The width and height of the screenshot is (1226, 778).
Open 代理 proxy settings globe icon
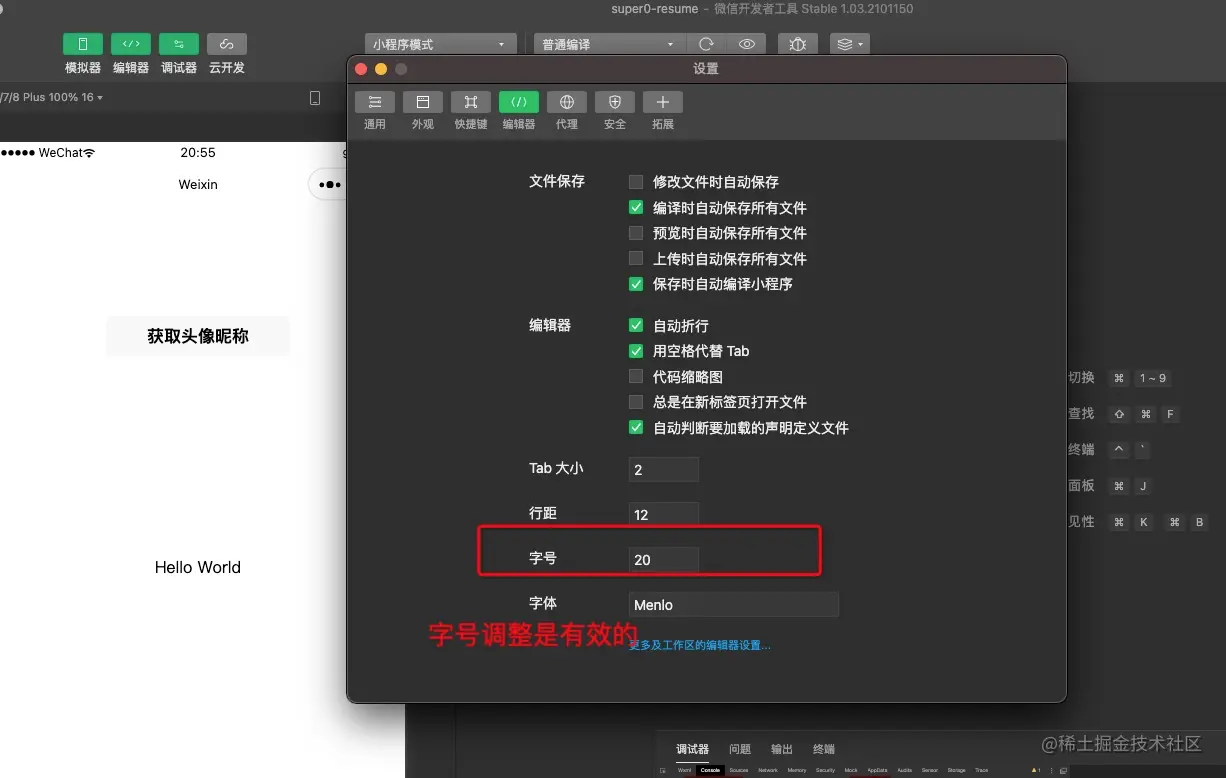coord(567,102)
